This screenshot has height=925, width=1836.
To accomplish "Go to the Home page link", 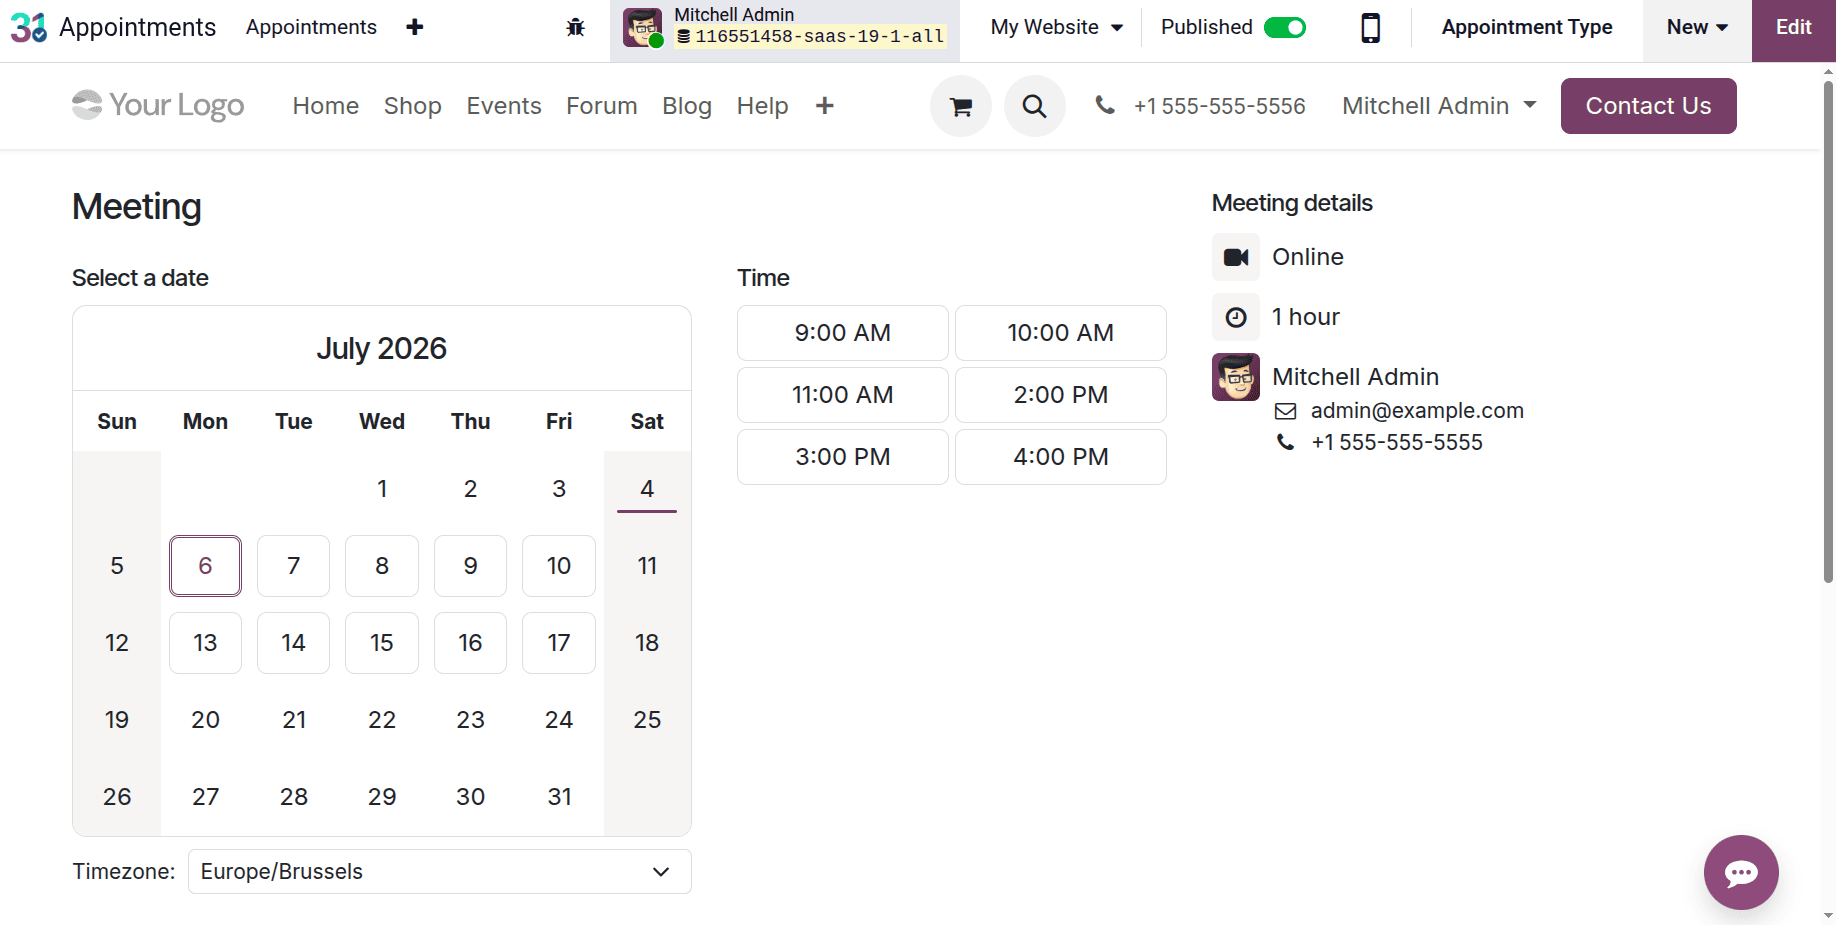I will (x=326, y=106).
